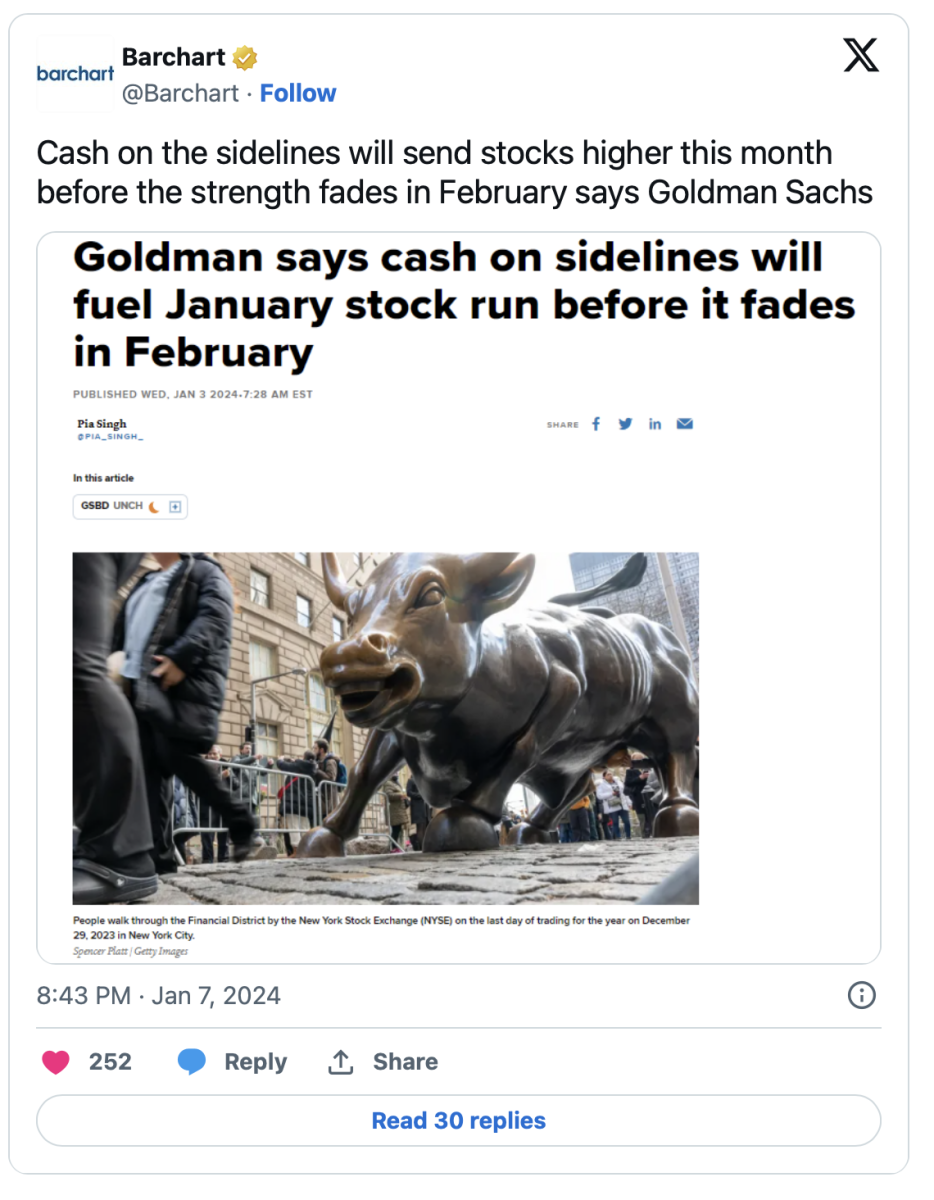The height and width of the screenshot is (1200, 934).
Task: Expand the Read 30 replies thread
Action: (x=458, y=1120)
